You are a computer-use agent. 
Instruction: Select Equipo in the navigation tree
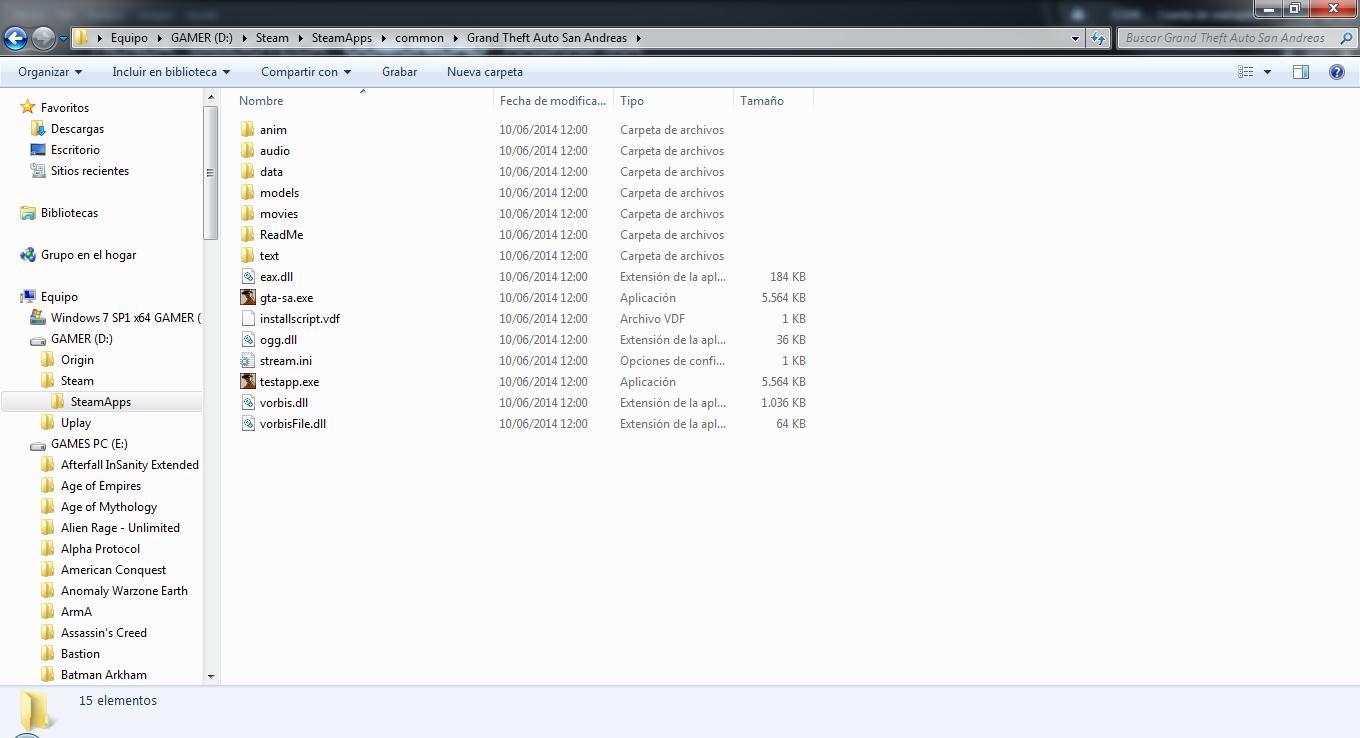point(59,297)
